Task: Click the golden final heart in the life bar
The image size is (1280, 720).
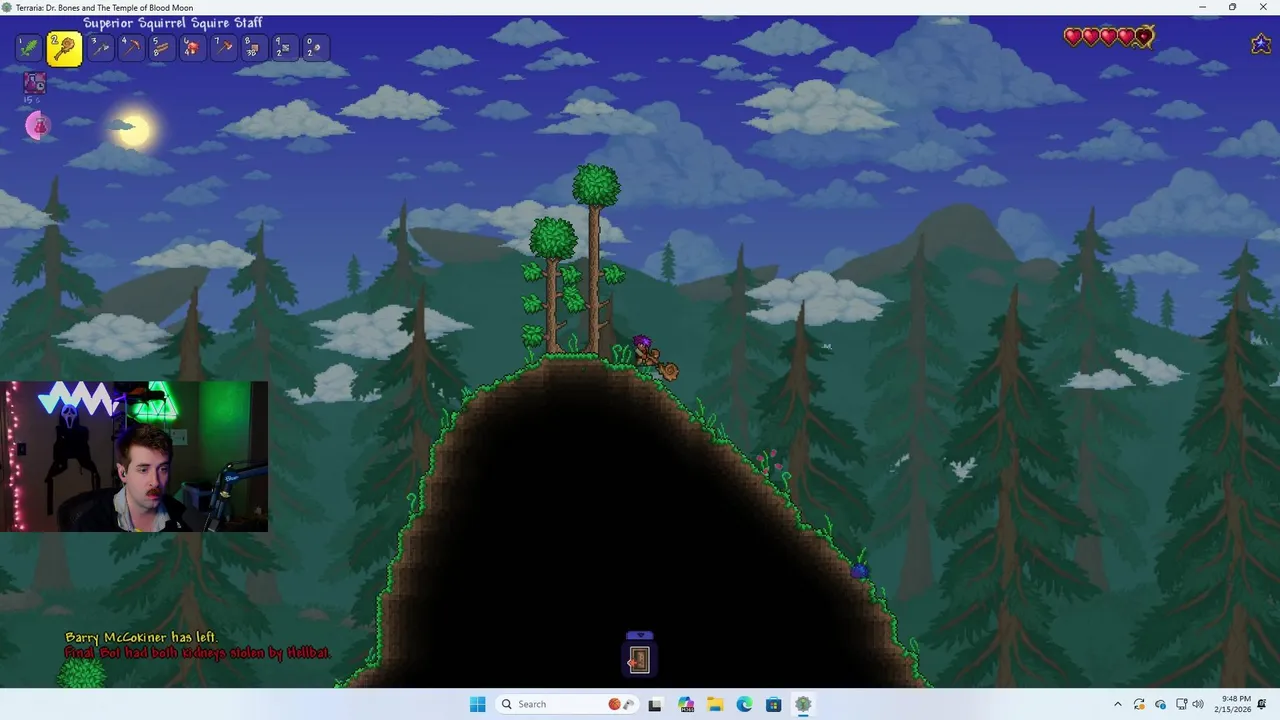Action: pyautogui.click(x=1145, y=37)
